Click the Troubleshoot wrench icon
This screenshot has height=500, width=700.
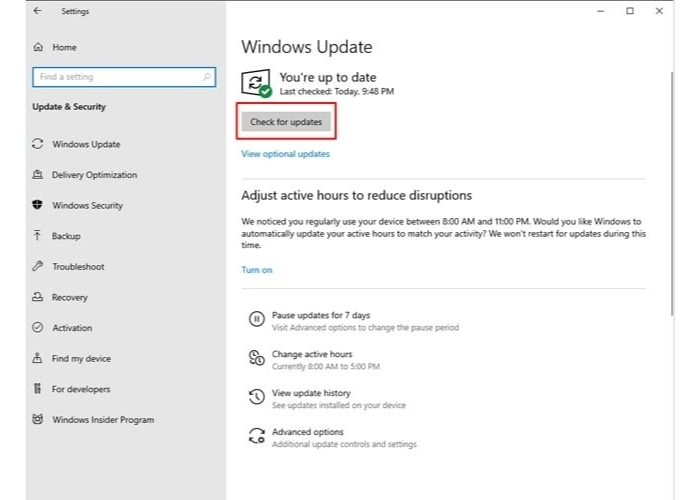tap(38, 266)
